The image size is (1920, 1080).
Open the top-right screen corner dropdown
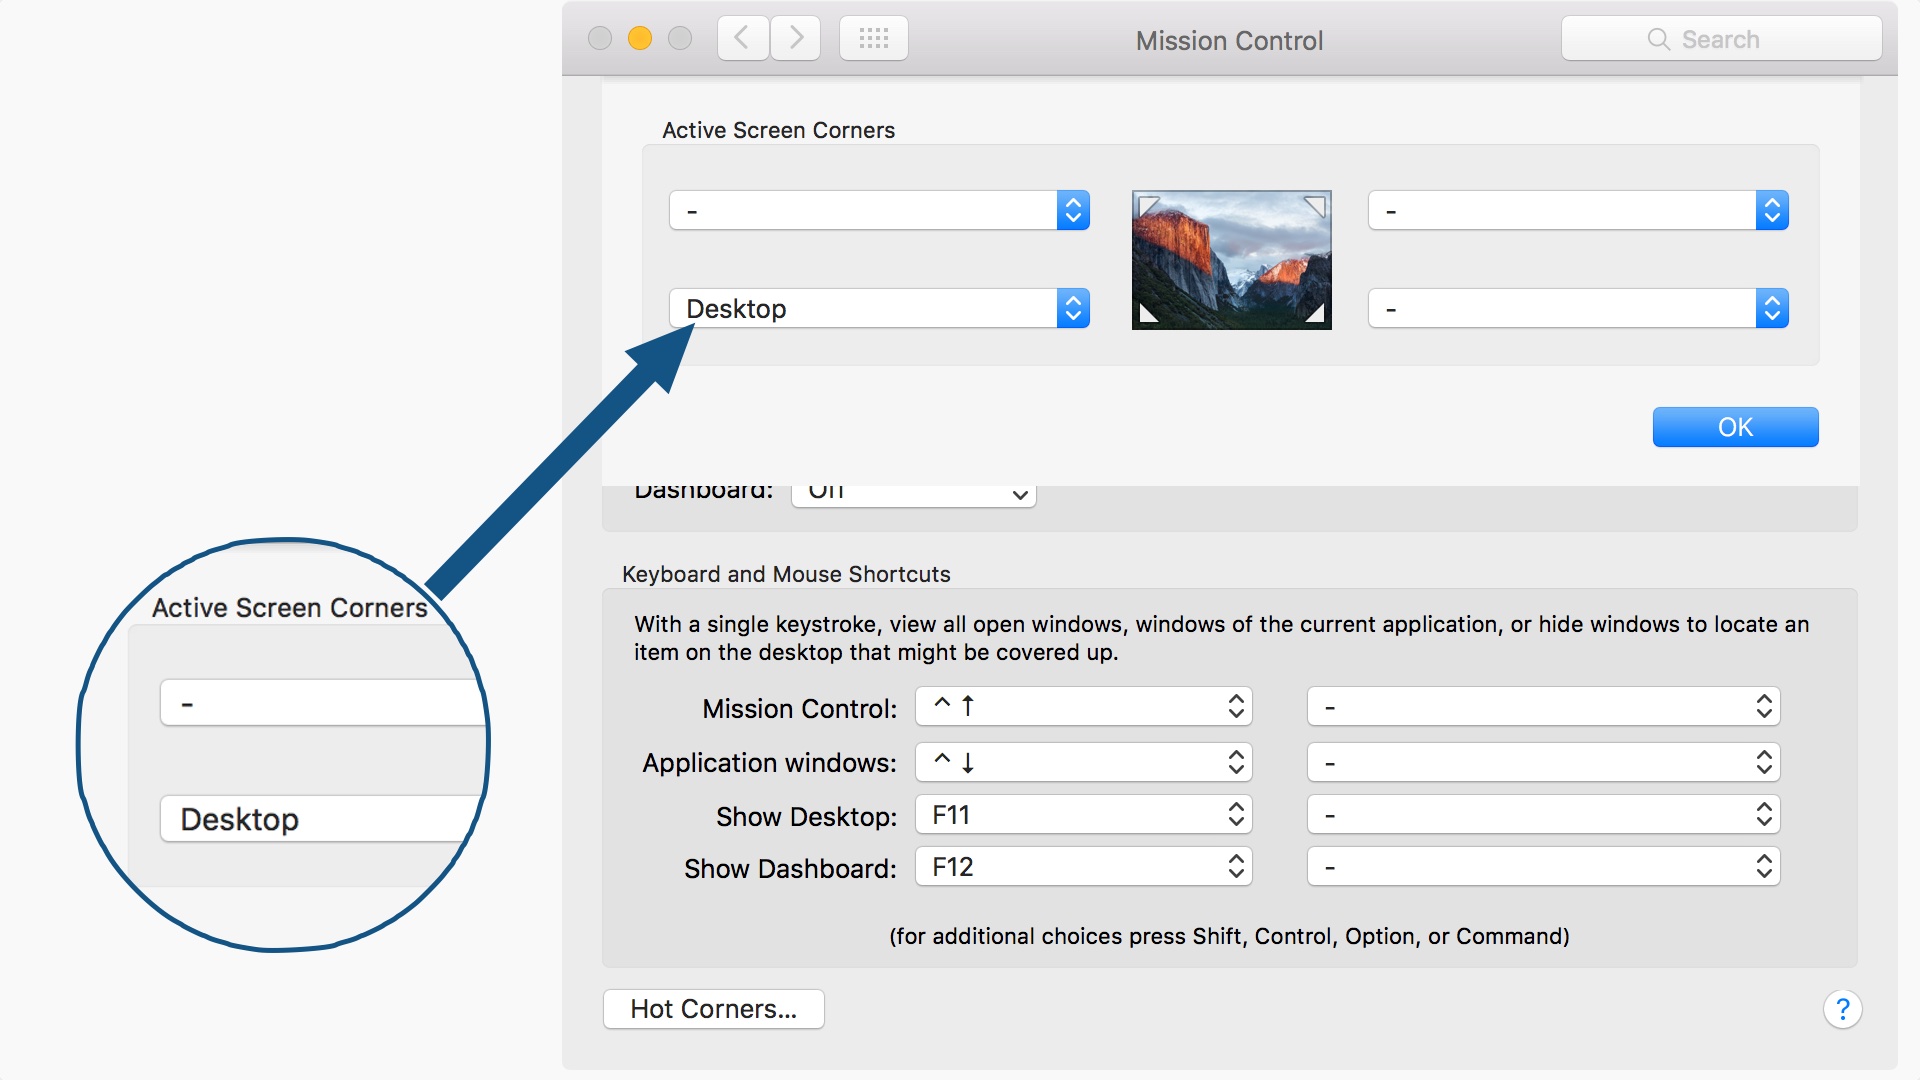1576,210
